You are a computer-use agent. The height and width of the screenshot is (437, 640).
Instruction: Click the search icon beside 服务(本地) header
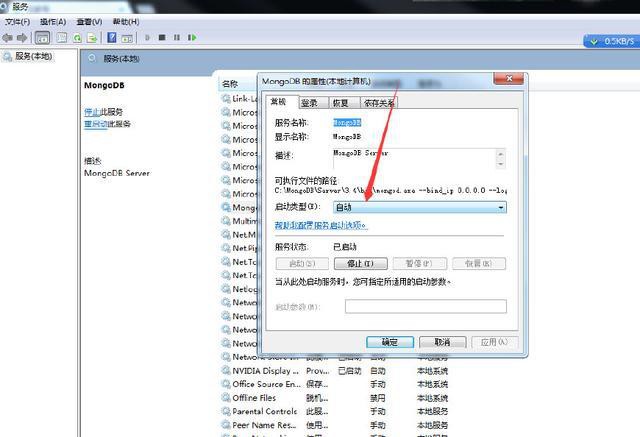92,58
